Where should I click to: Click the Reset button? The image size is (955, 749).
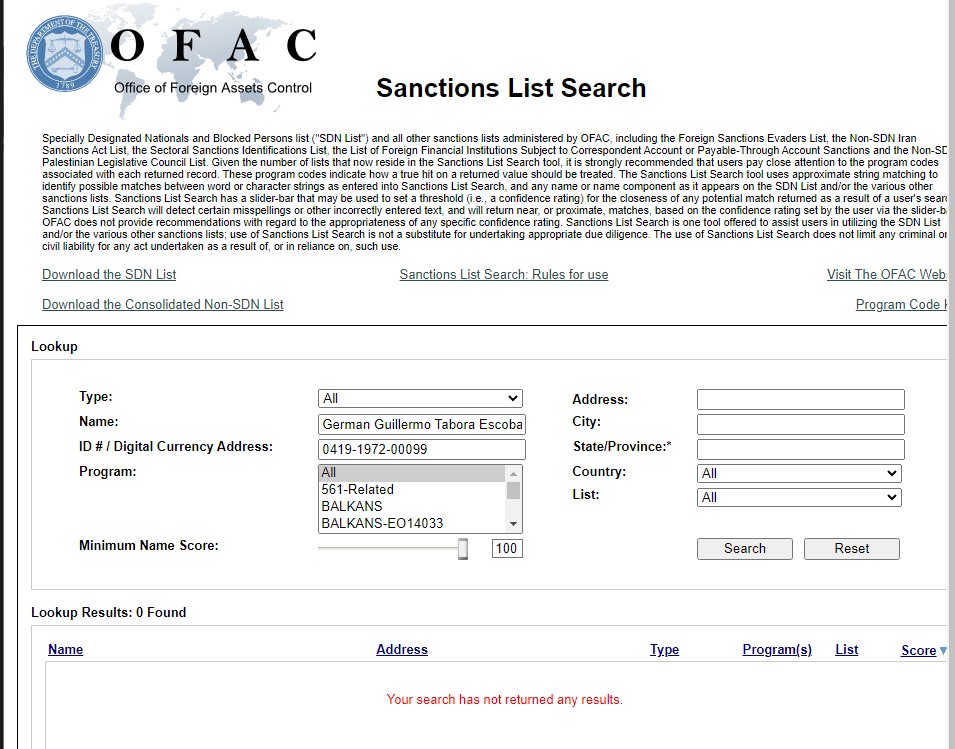coord(851,548)
